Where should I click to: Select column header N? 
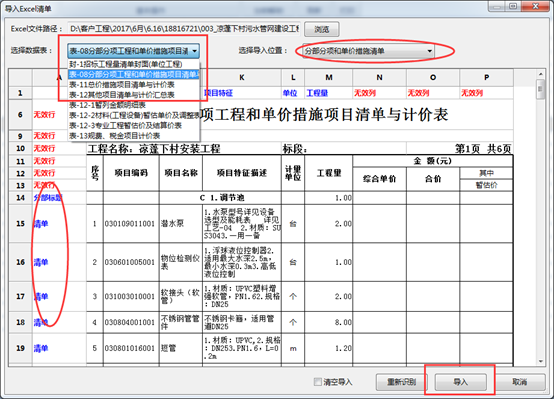[x=379, y=77]
